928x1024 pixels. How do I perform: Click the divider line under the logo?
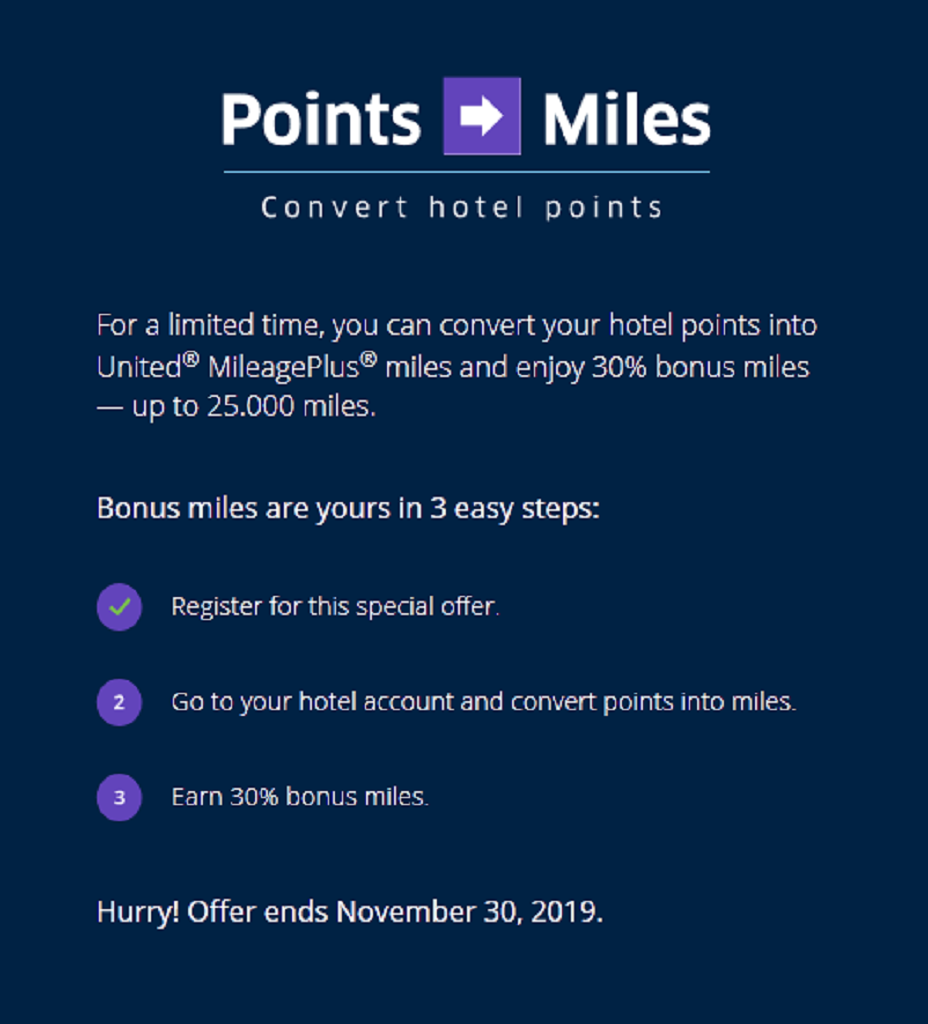(466, 172)
